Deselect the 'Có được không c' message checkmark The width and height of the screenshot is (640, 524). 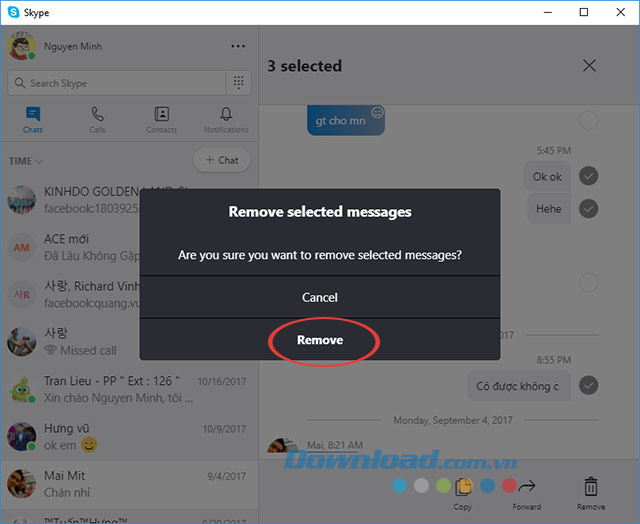point(588,385)
